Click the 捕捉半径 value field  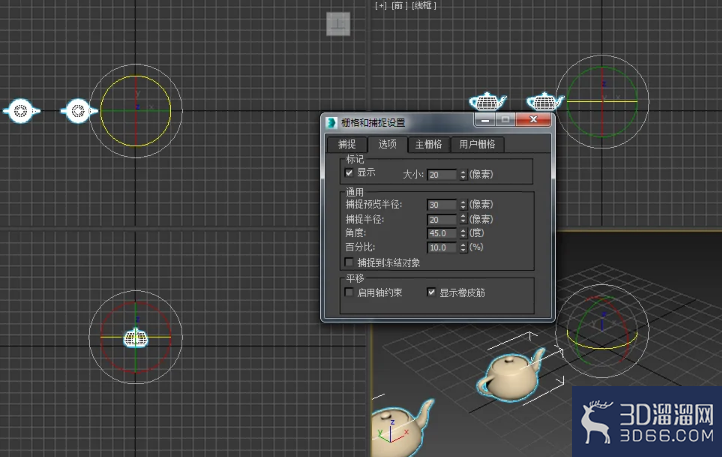click(442, 219)
